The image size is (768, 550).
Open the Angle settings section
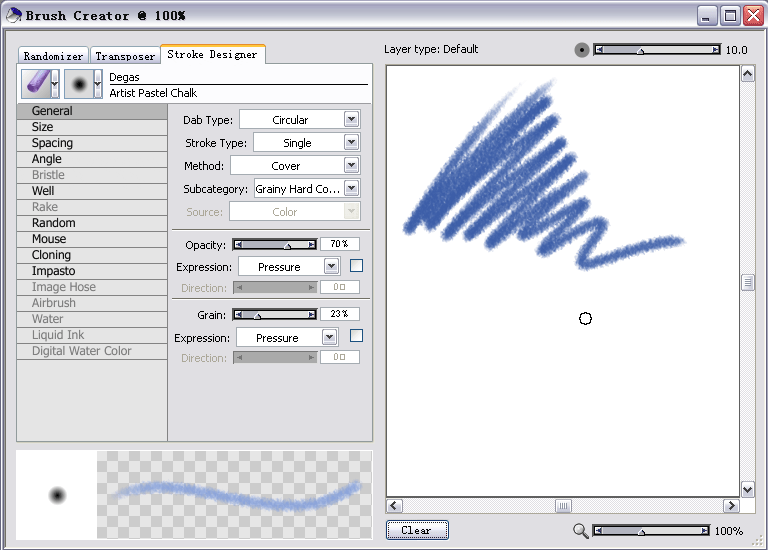coord(92,159)
